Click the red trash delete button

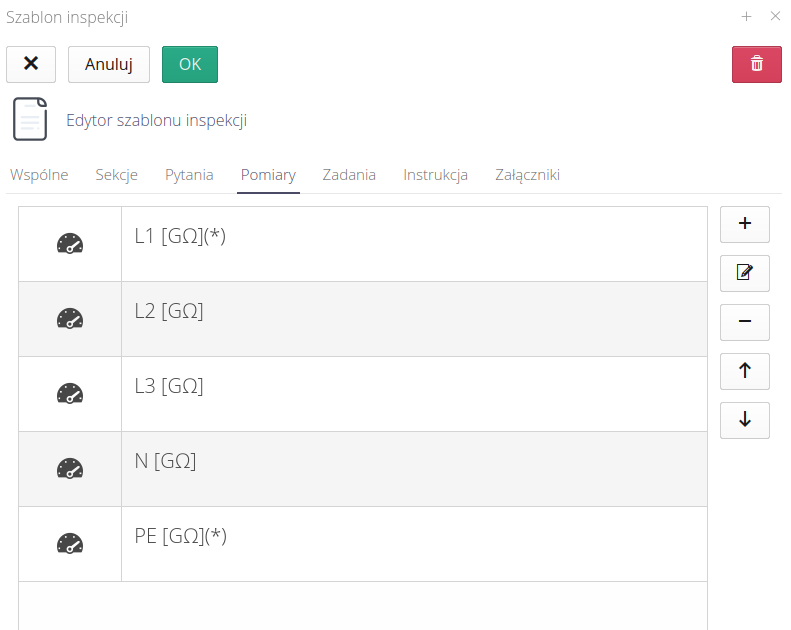(x=756, y=64)
